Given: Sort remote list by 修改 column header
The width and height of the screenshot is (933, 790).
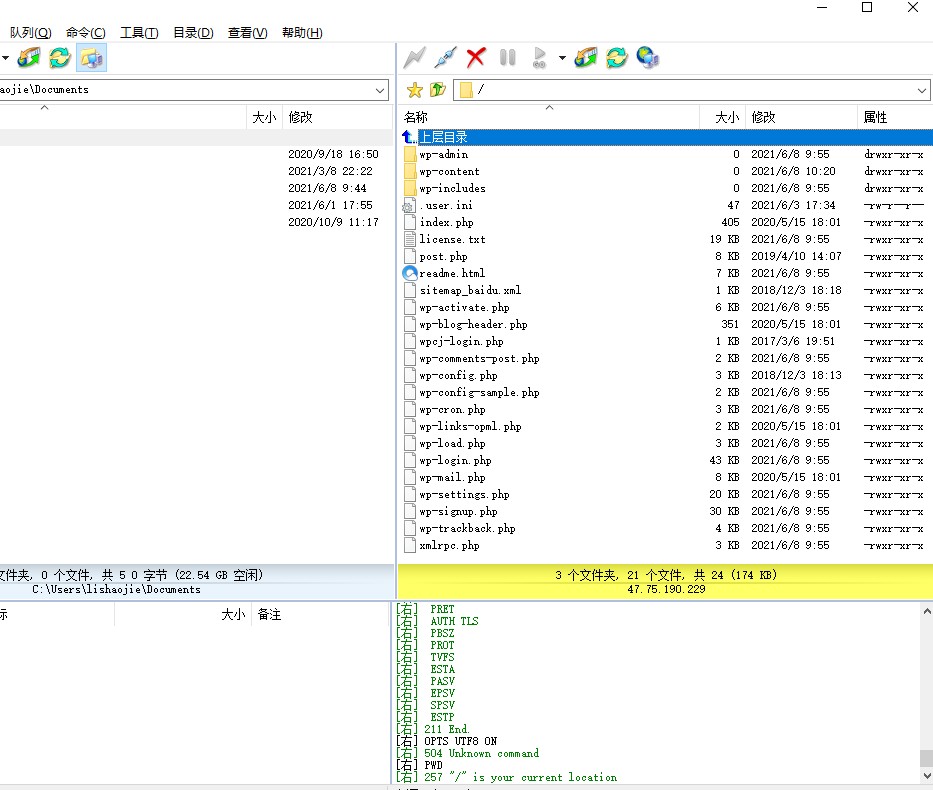Looking at the screenshot, I should 801,117.
